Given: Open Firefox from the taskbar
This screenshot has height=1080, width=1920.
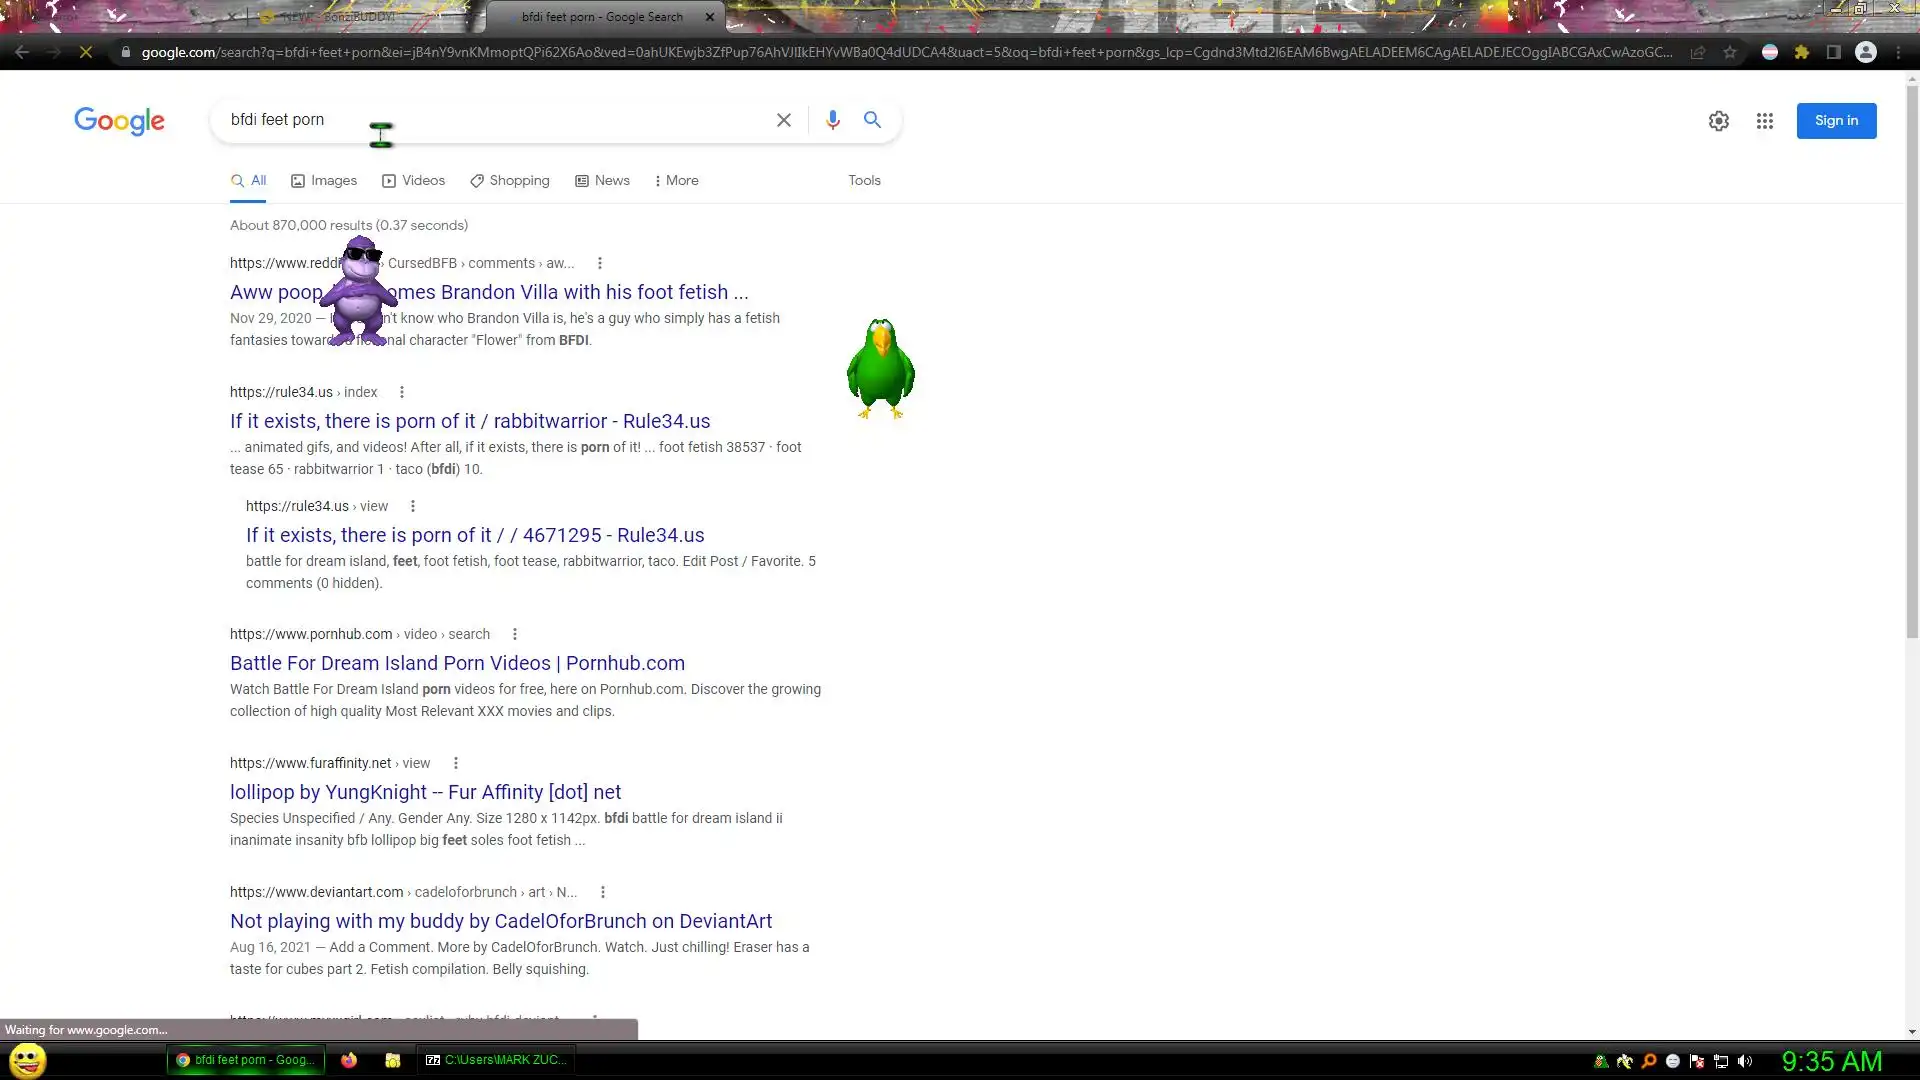Looking at the screenshot, I should [x=348, y=1060].
